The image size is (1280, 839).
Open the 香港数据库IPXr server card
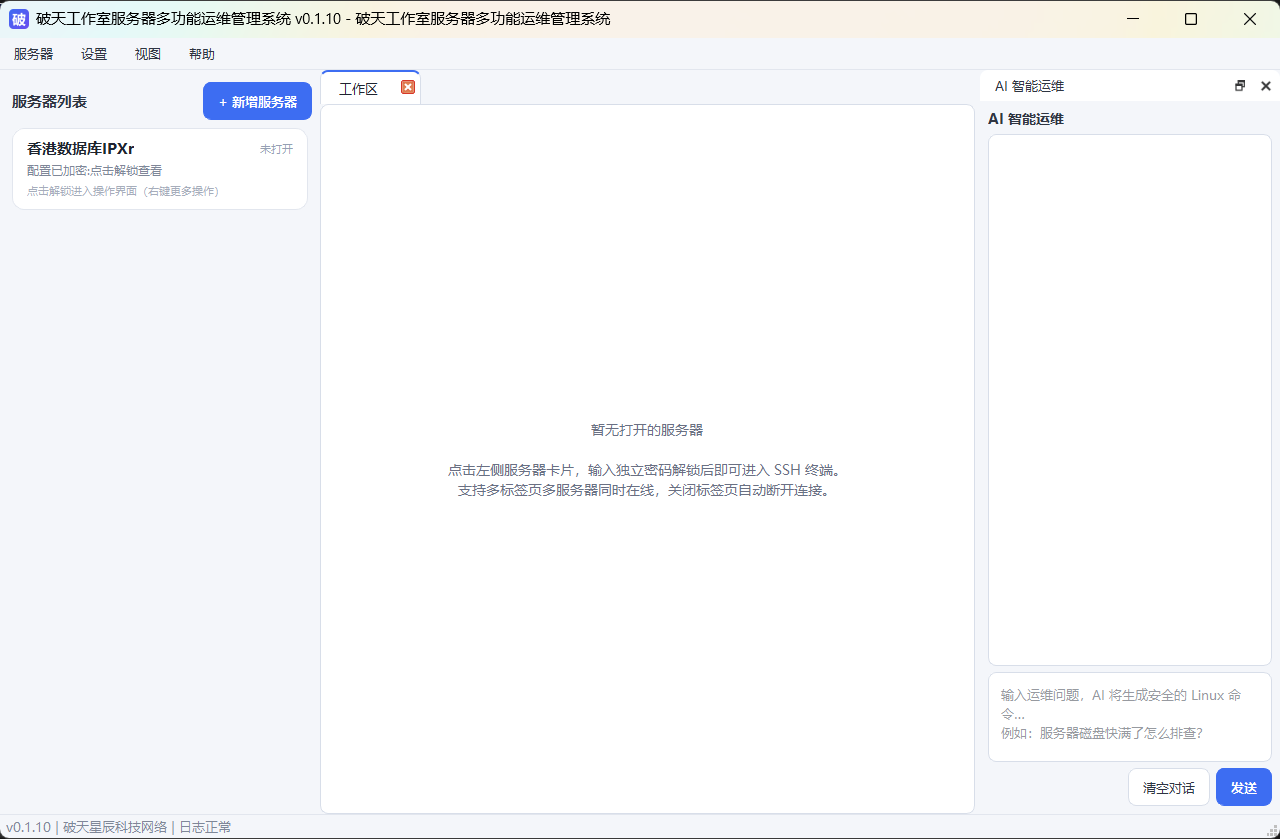(160, 169)
